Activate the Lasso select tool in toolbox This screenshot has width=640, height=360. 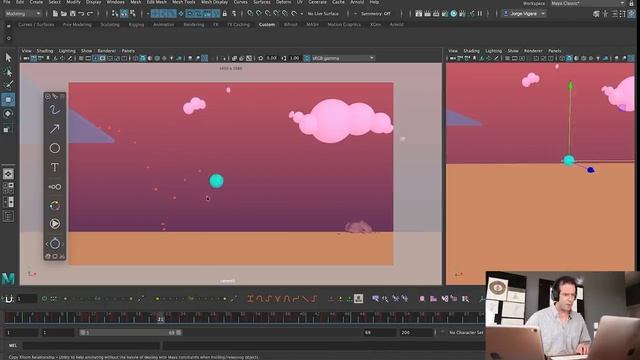pos(8,72)
